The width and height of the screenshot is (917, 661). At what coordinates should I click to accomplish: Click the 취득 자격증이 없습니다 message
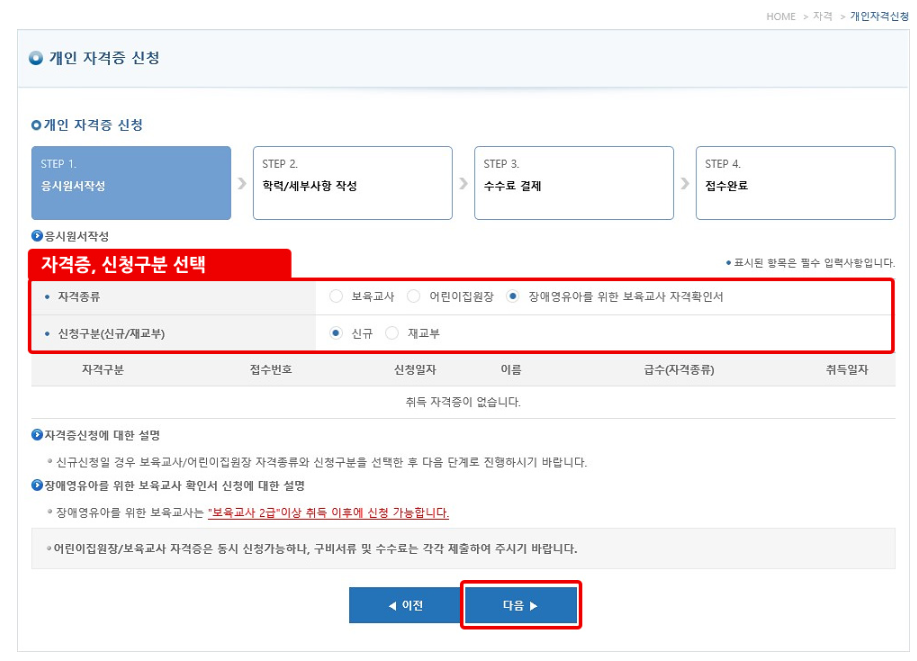[x=463, y=402]
